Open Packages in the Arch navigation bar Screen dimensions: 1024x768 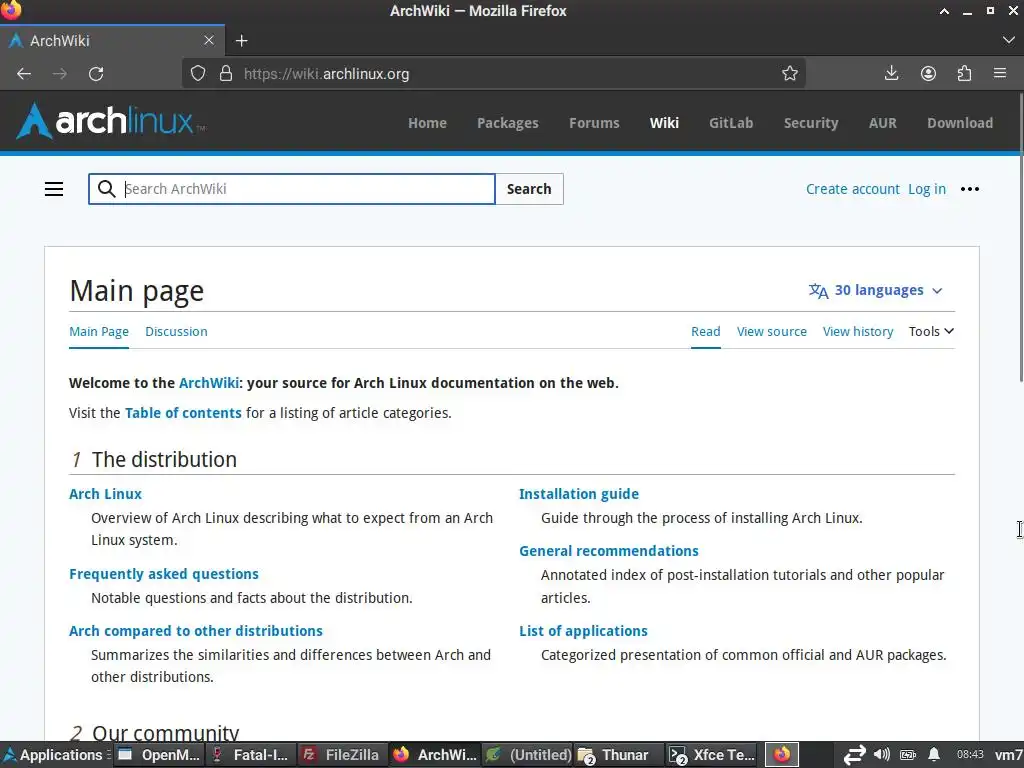(x=507, y=123)
